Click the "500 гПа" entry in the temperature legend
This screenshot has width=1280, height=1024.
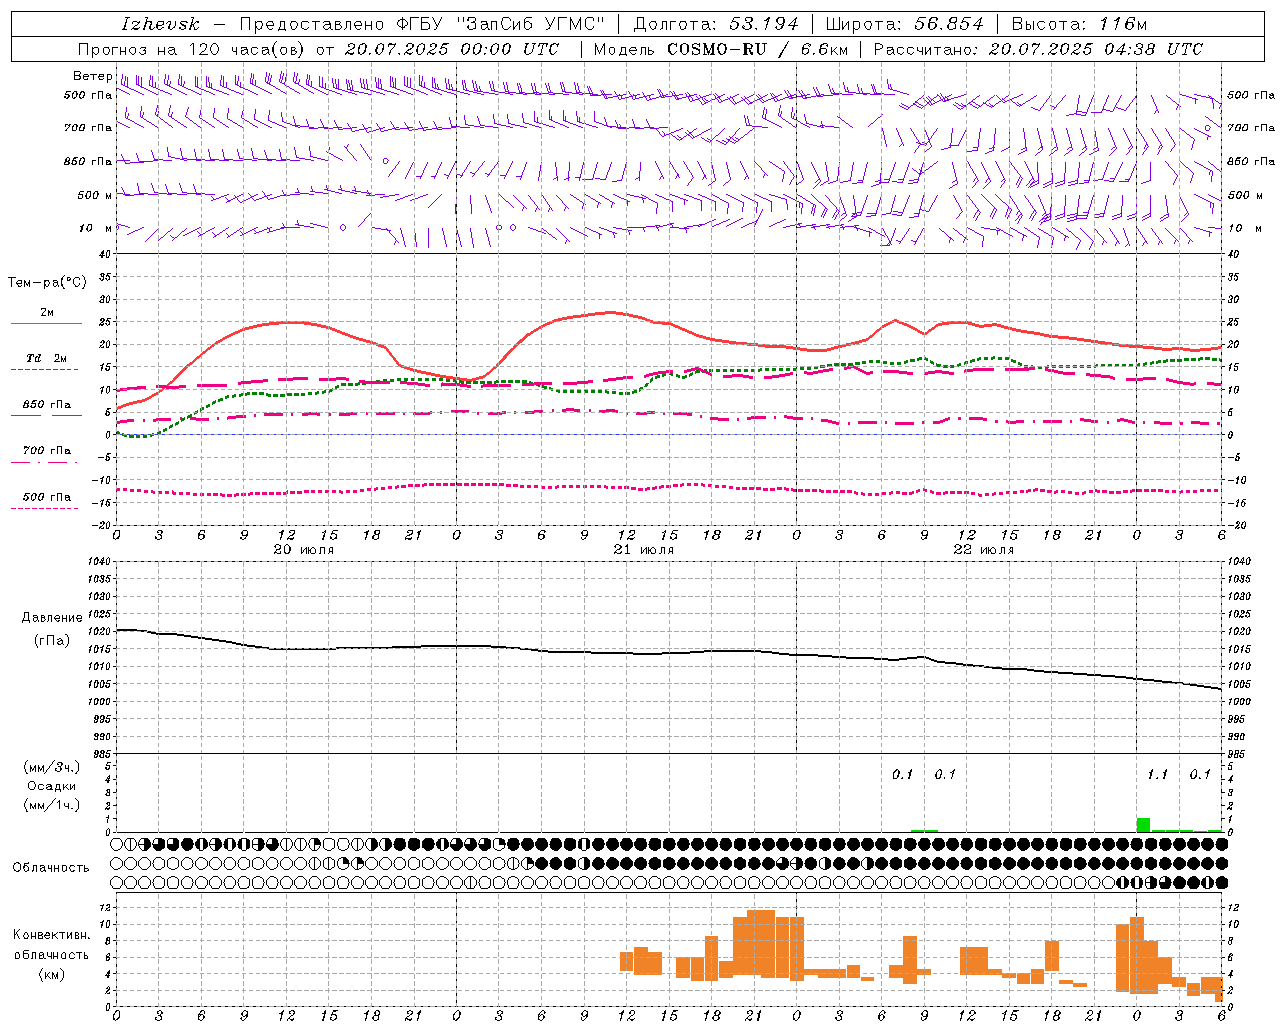click(46, 497)
